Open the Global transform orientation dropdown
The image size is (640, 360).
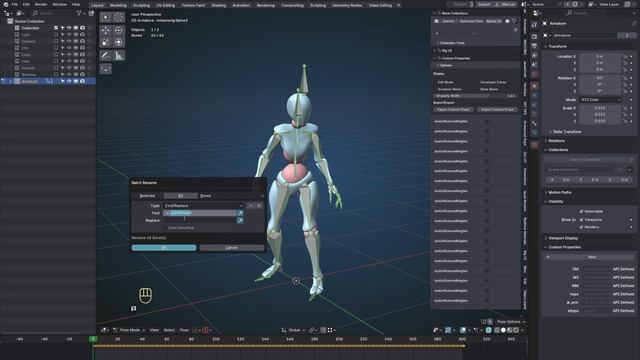point(293,330)
